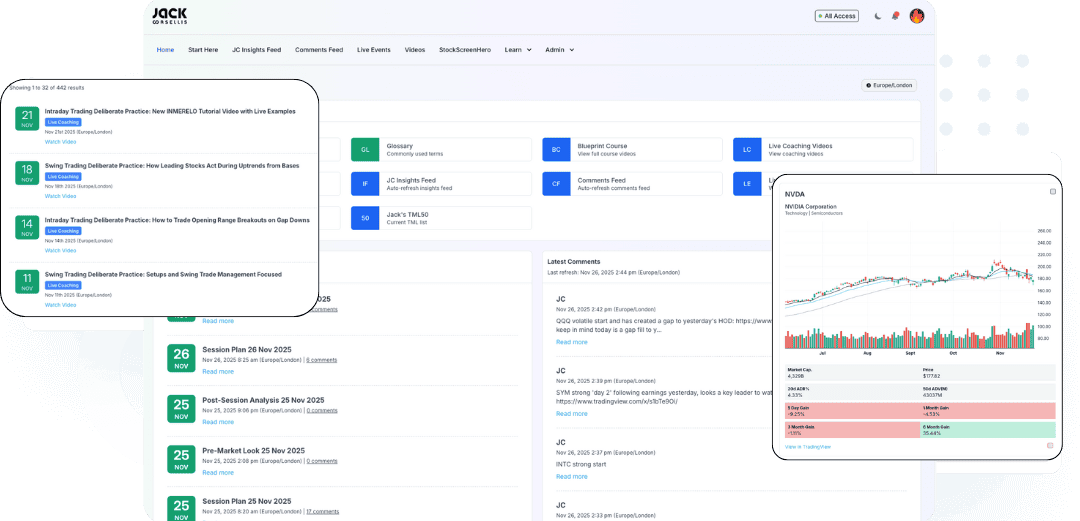Open the Session Plan 26 Nov 2025 post
Screen dimensions: 1080x521
coord(247,349)
